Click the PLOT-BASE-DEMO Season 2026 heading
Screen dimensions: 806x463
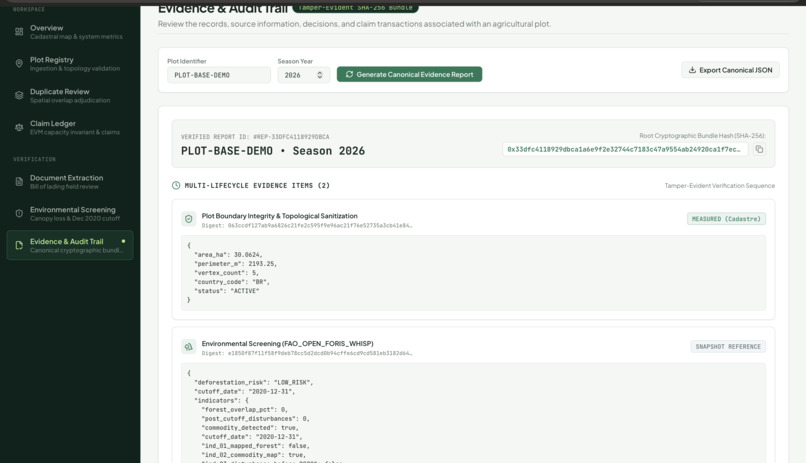click(x=273, y=151)
